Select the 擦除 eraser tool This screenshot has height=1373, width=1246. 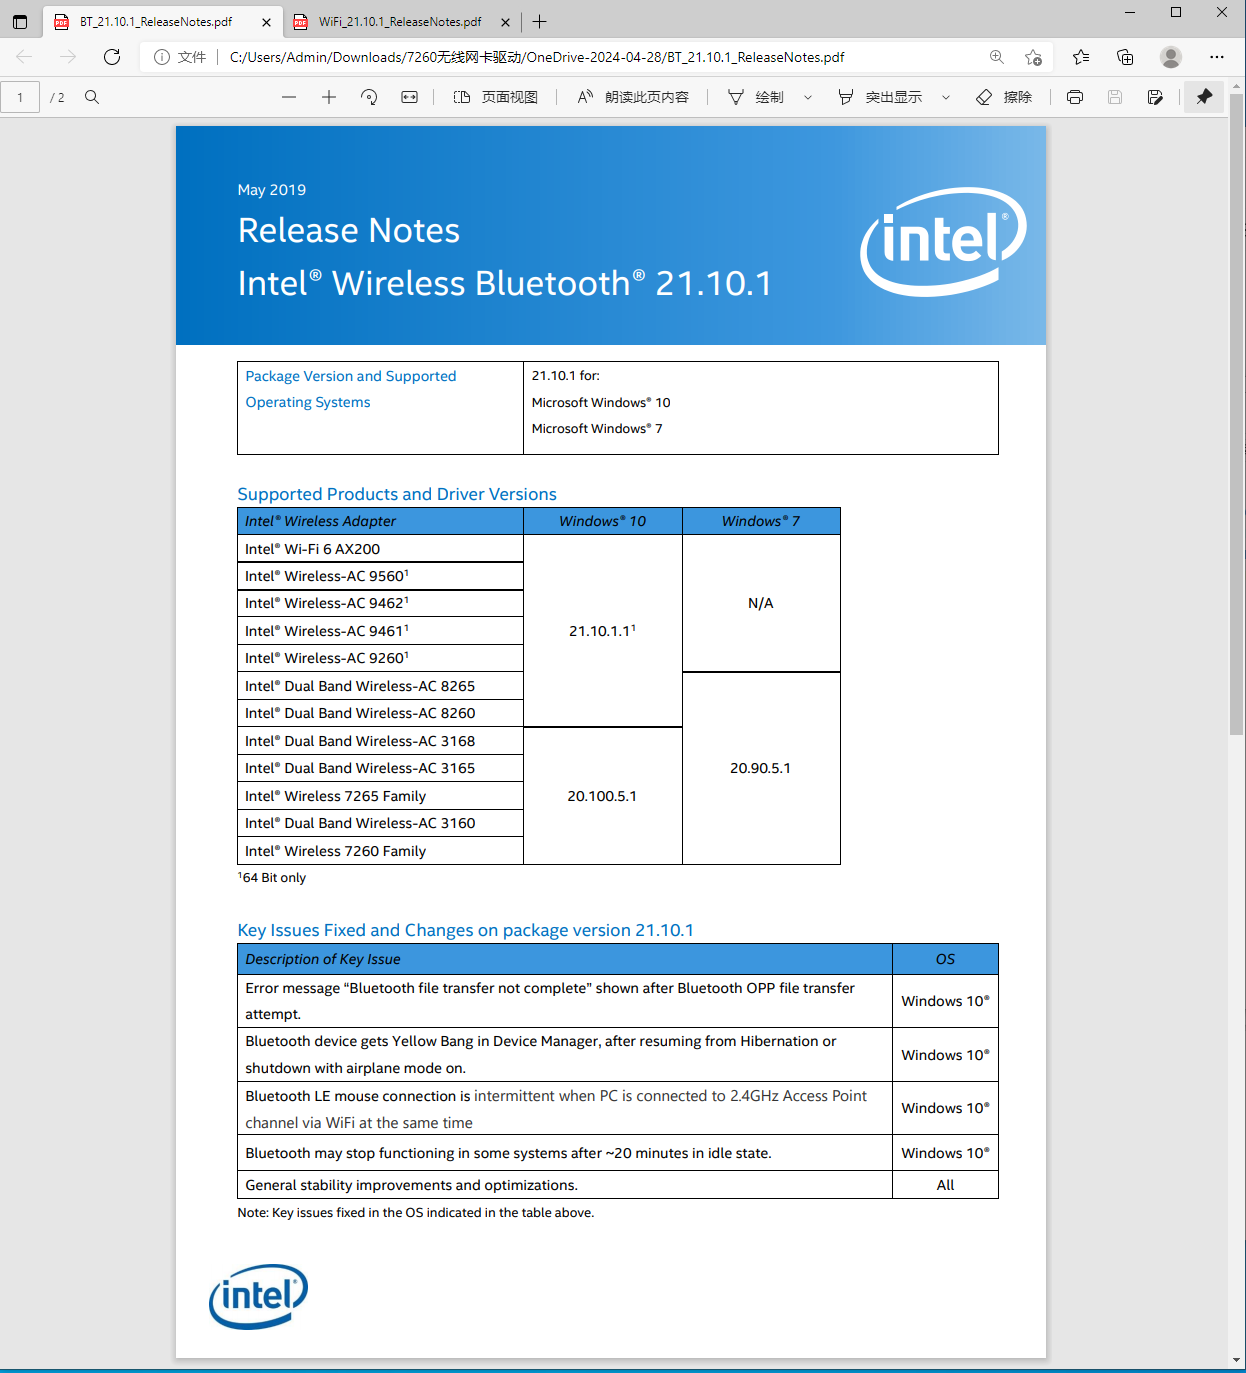click(x=1004, y=97)
